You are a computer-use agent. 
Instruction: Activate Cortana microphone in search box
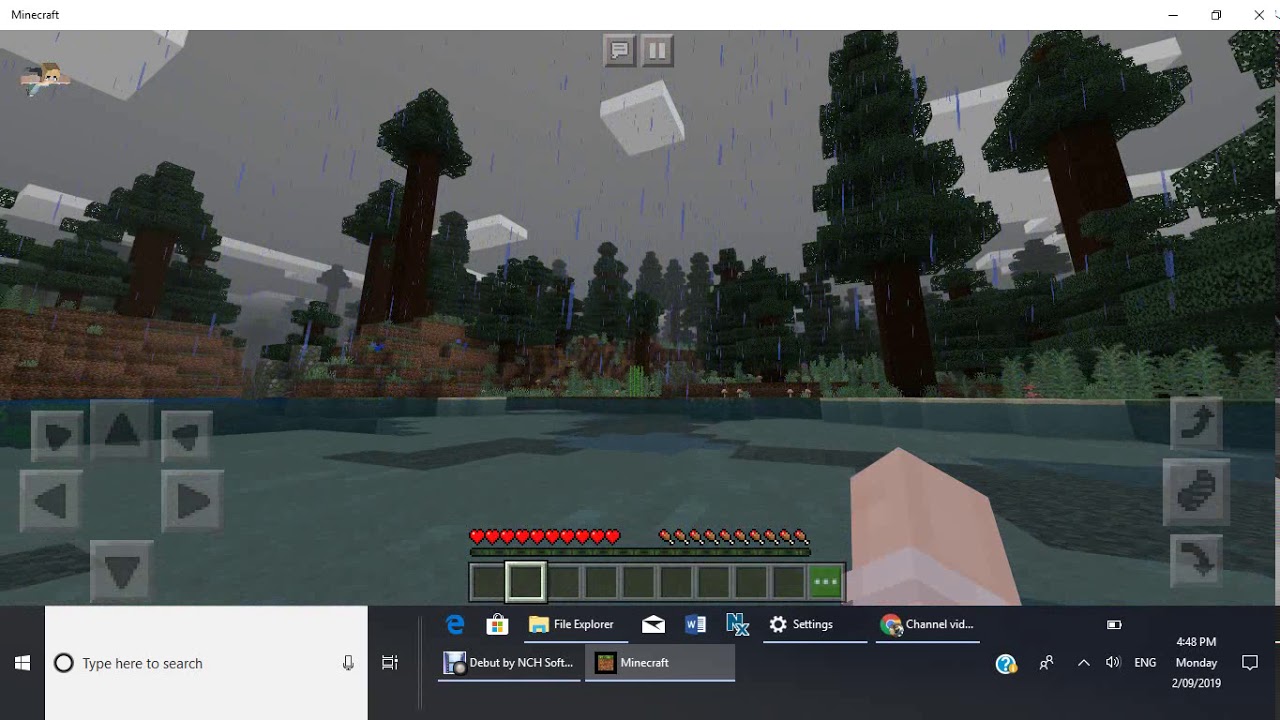point(348,663)
